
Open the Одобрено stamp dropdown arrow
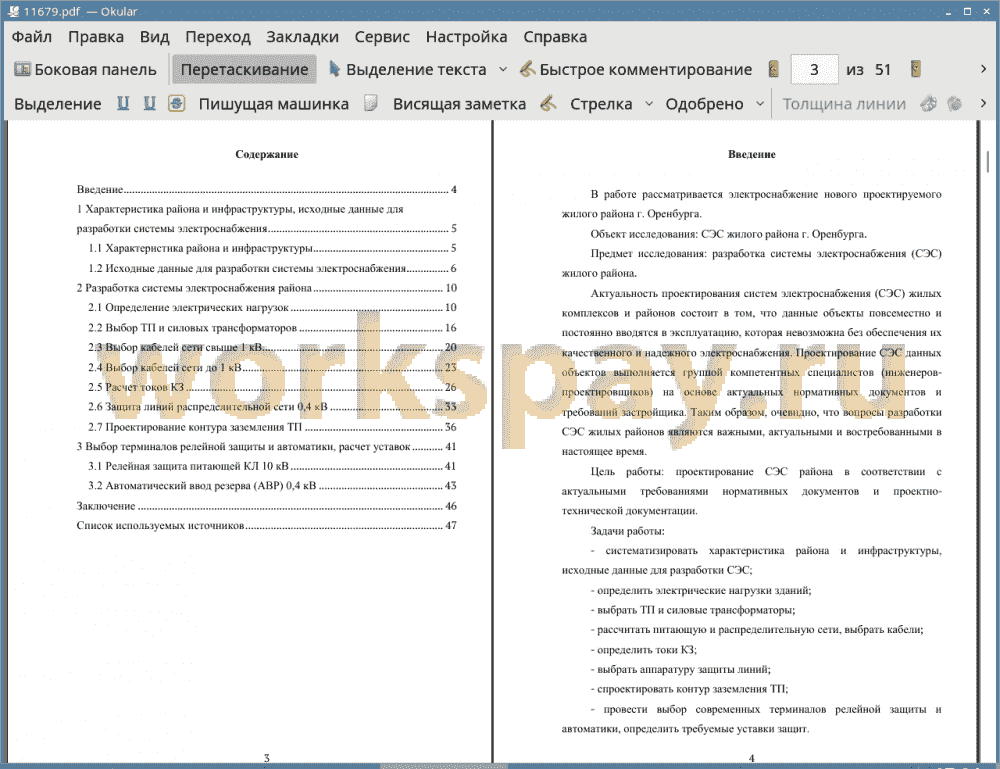click(x=760, y=104)
